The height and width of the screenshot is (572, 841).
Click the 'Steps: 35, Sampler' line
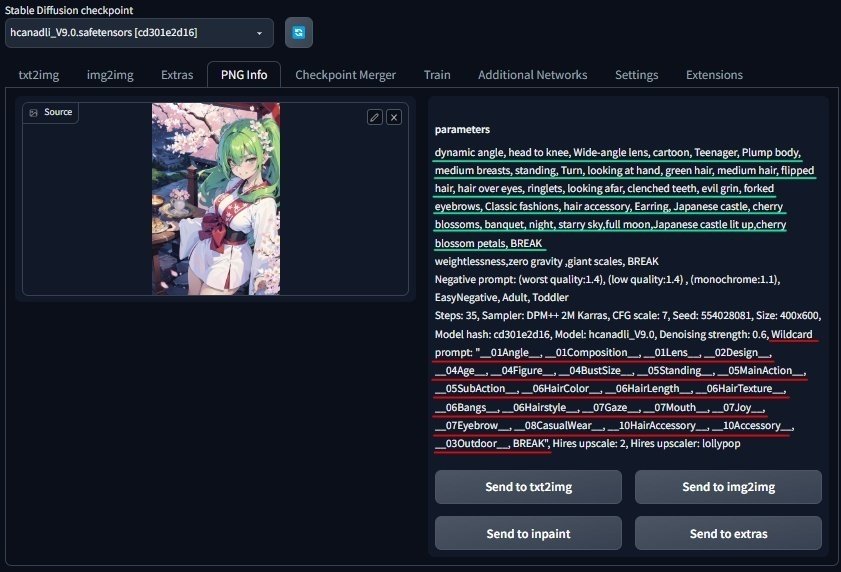[627, 316]
